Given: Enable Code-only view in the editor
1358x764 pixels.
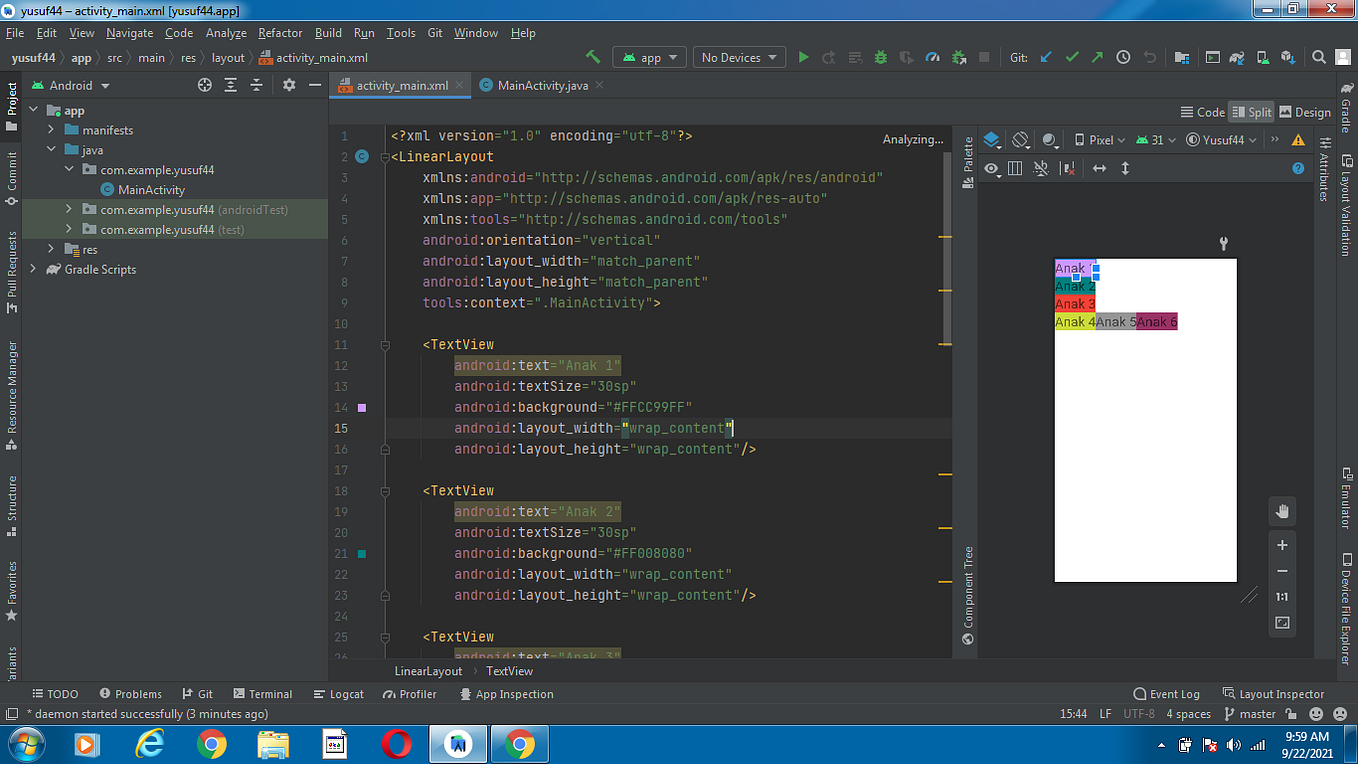Looking at the screenshot, I should [1202, 112].
